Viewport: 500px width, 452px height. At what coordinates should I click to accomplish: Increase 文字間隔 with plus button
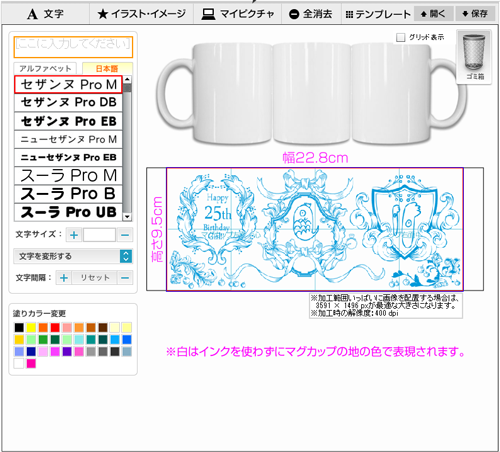click(x=64, y=278)
